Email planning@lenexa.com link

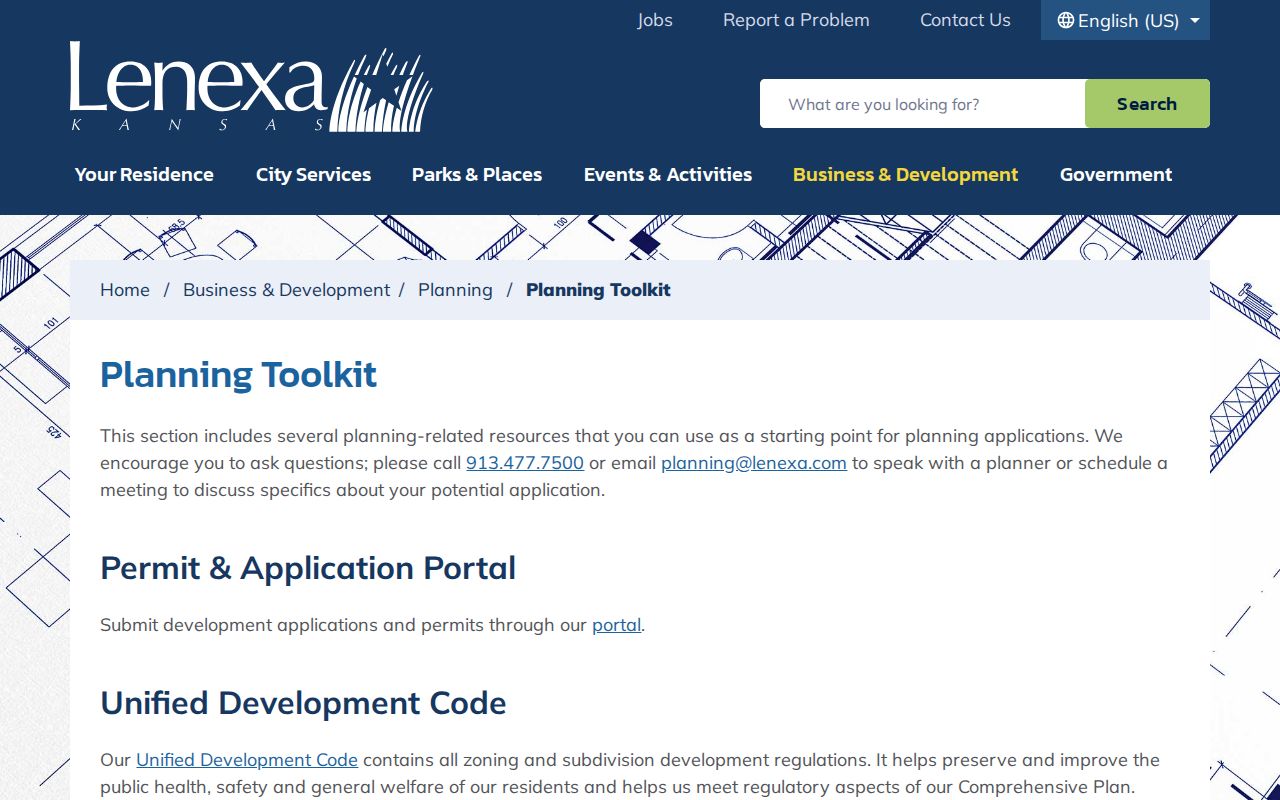pyautogui.click(x=754, y=463)
